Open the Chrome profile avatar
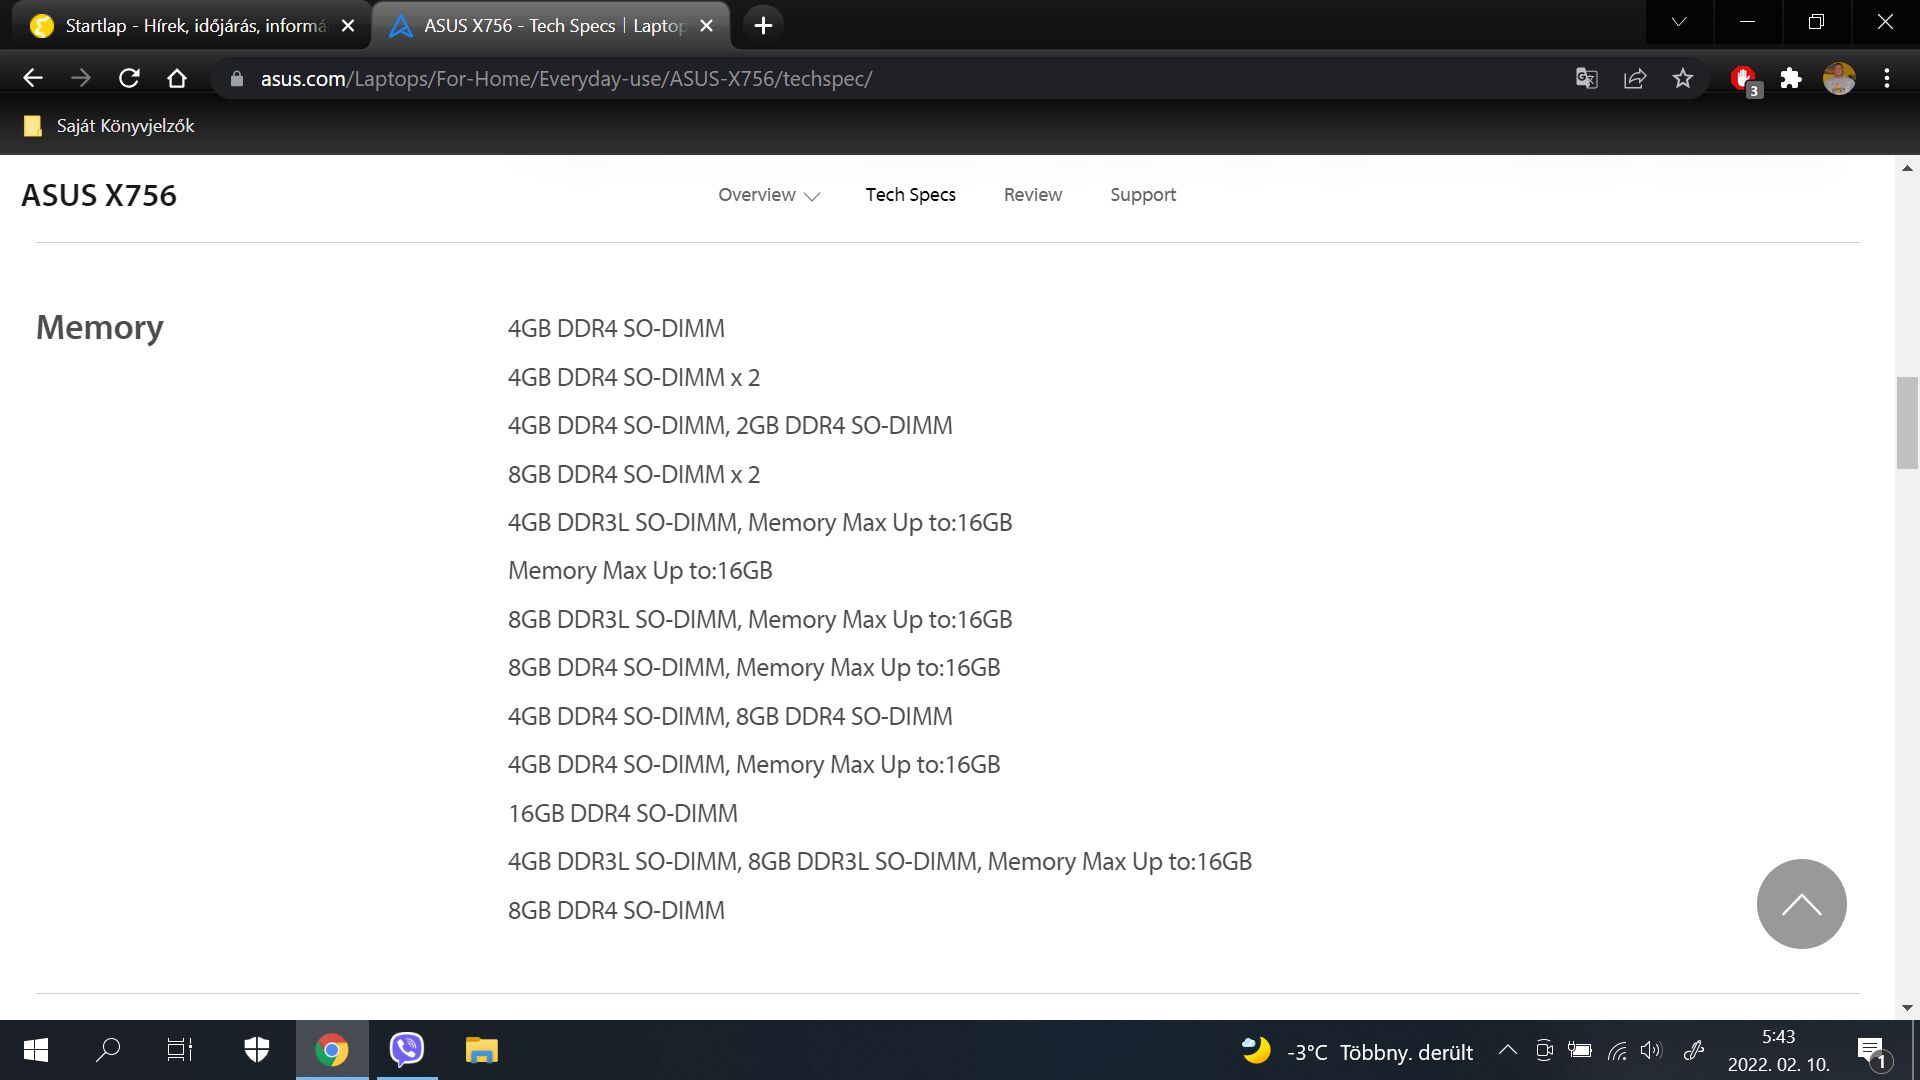This screenshot has height=1080, width=1920. [1839, 78]
